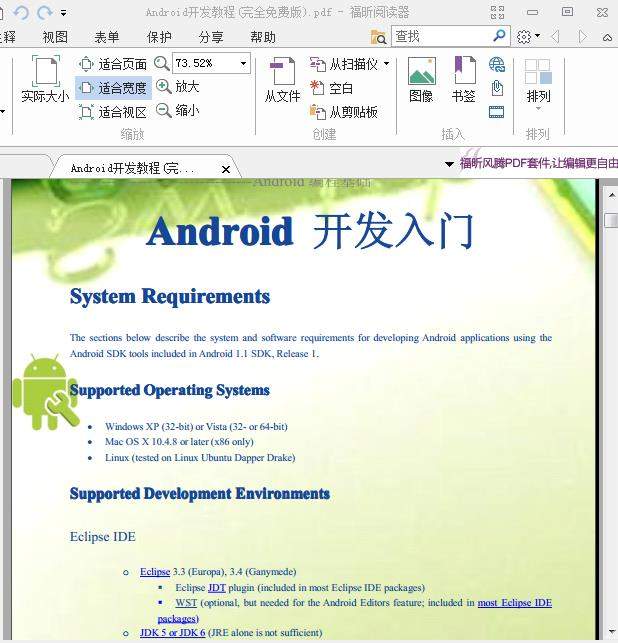Click the Windows XP or Vista bullet text
This screenshot has height=643, width=618.
pos(196,426)
